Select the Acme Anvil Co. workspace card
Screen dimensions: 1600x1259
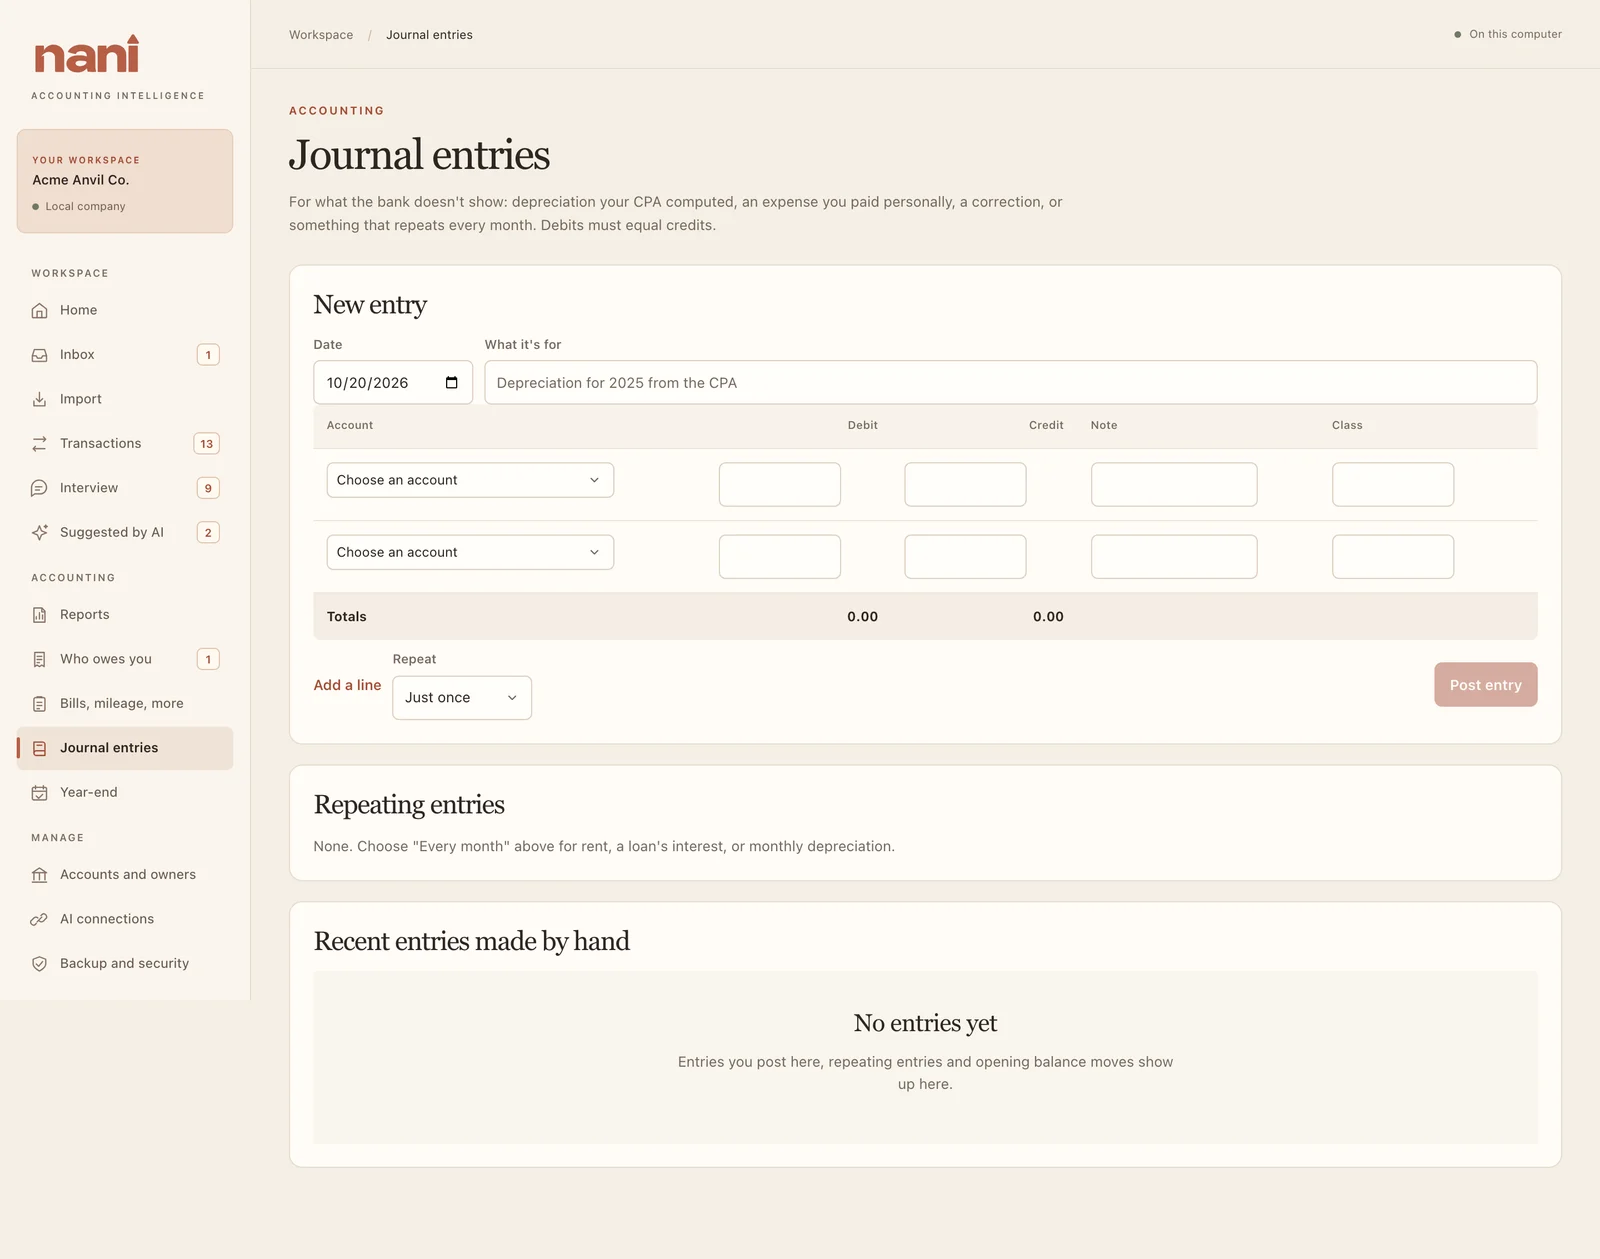coord(125,181)
